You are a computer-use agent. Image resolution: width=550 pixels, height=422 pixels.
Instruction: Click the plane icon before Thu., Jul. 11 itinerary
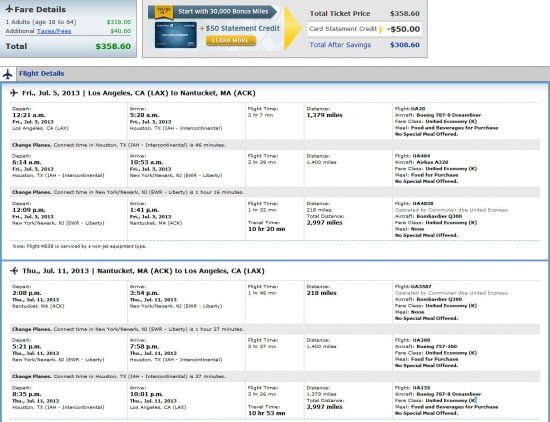pos(14,271)
